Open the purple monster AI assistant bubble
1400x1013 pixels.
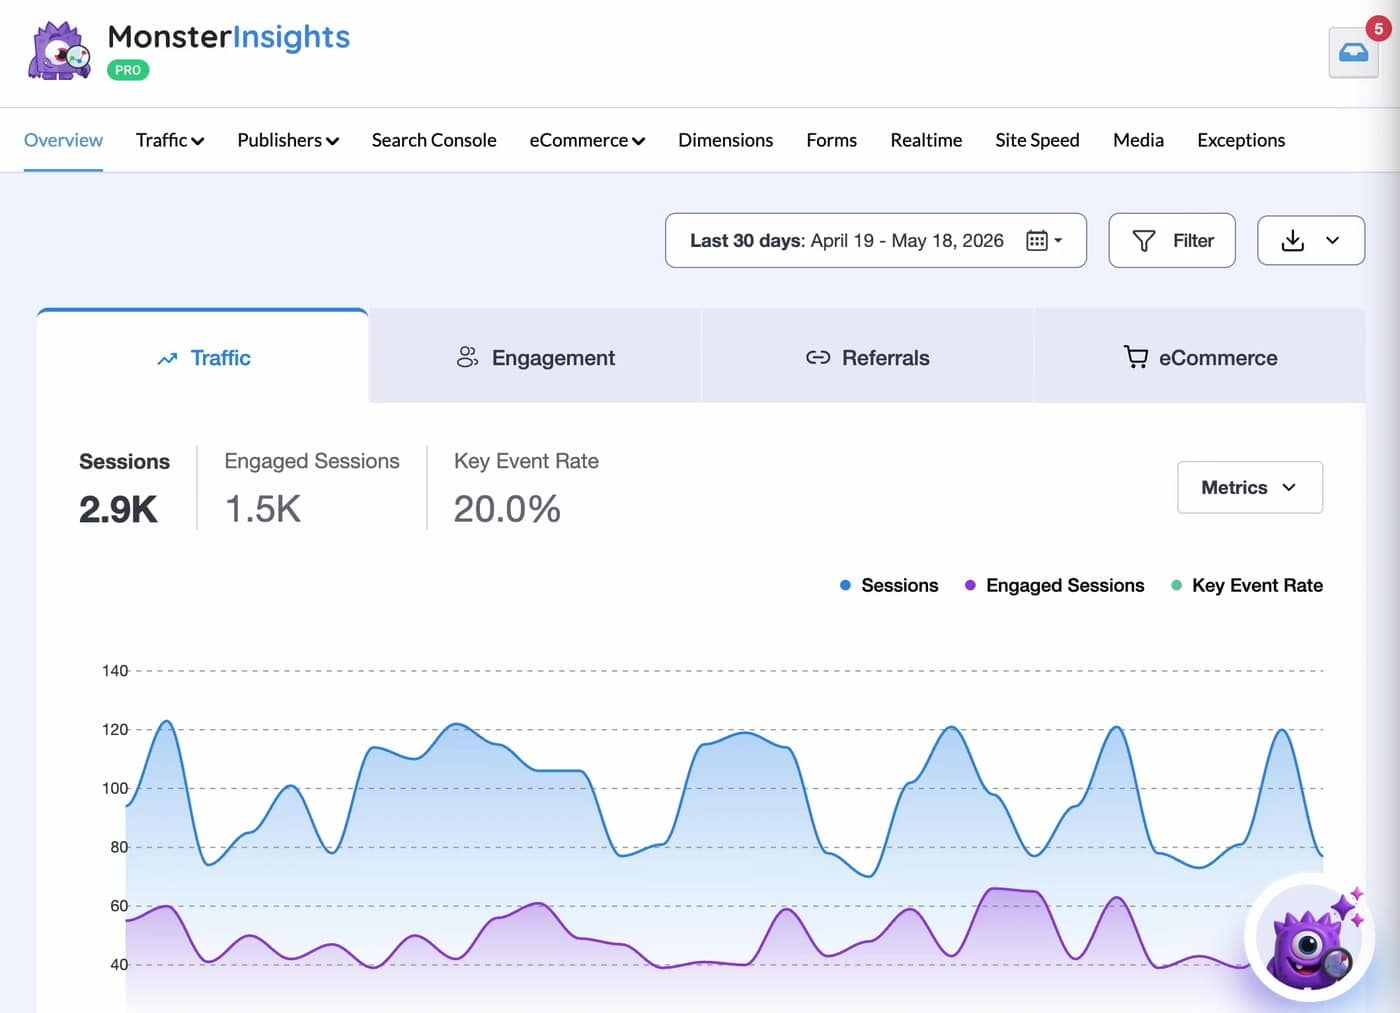[x=1310, y=938]
